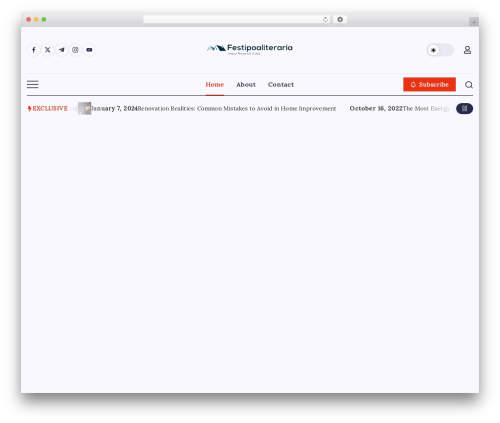Click the January 7, 2024 date

pyautogui.click(x=114, y=108)
